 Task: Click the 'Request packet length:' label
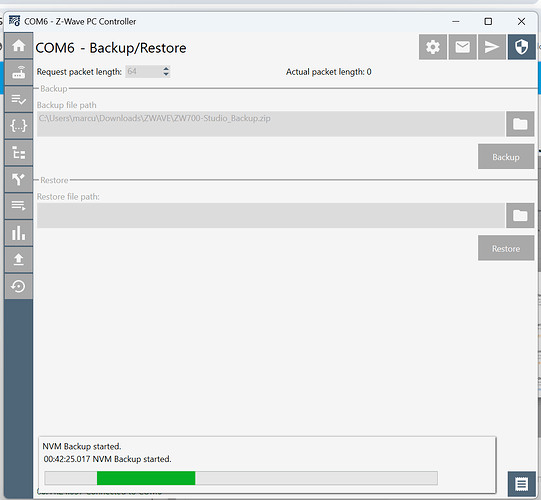point(79,72)
